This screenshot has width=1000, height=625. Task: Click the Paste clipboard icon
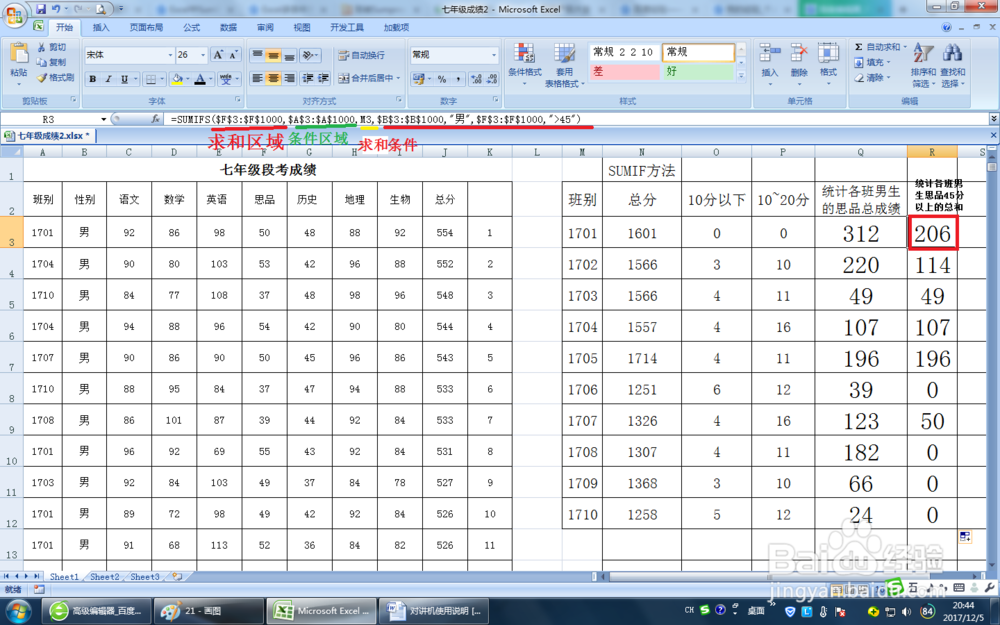[x=18, y=55]
